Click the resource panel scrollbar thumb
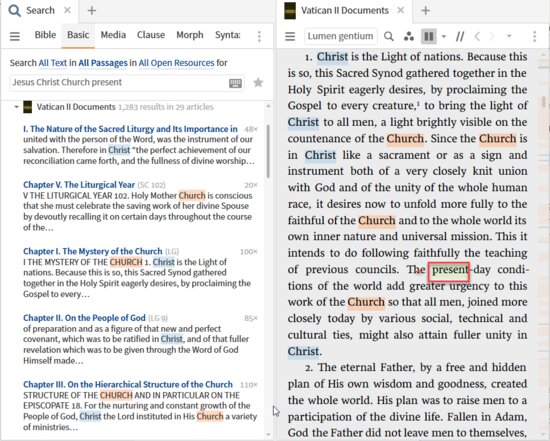Screen dimensions: 550x441 (544, 102)
